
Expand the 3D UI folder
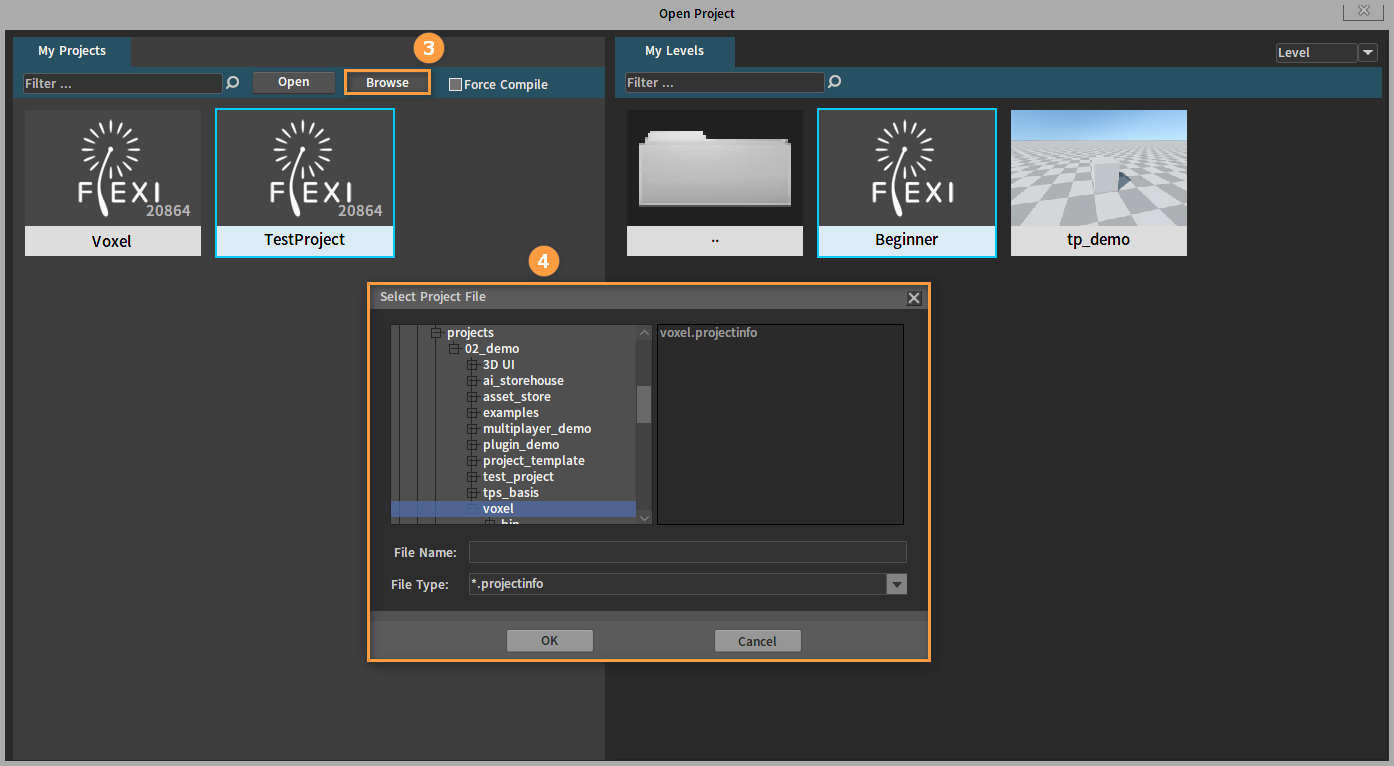472,365
